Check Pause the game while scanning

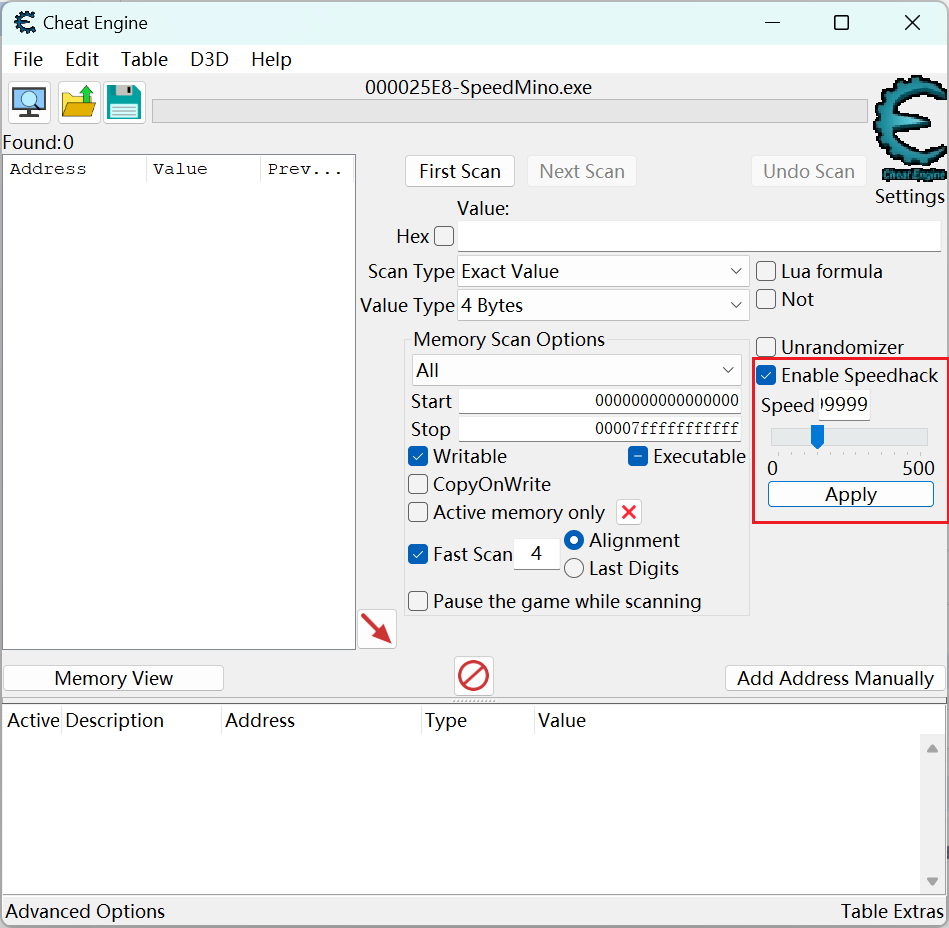[x=418, y=601]
